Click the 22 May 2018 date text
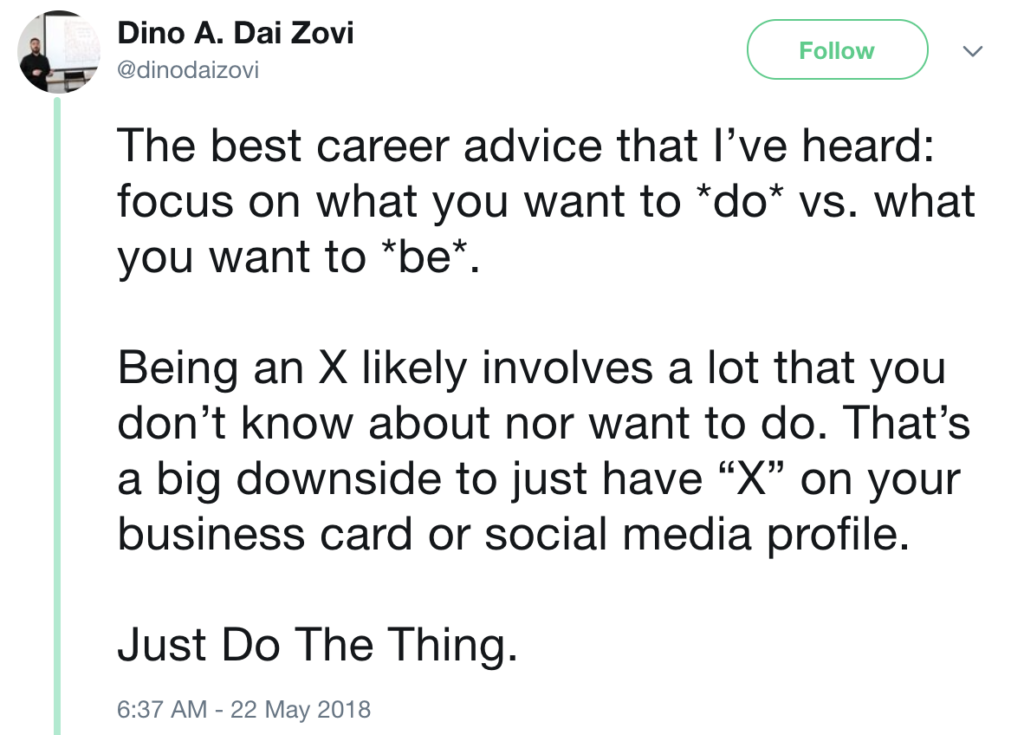This screenshot has height=735, width=1024. tap(300, 709)
